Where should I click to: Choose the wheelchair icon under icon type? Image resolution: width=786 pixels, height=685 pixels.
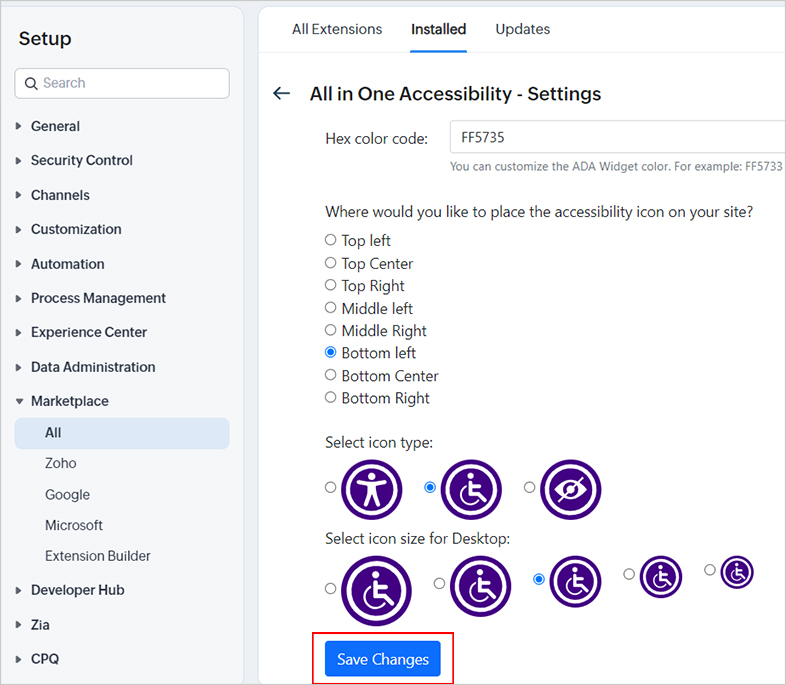471,490
